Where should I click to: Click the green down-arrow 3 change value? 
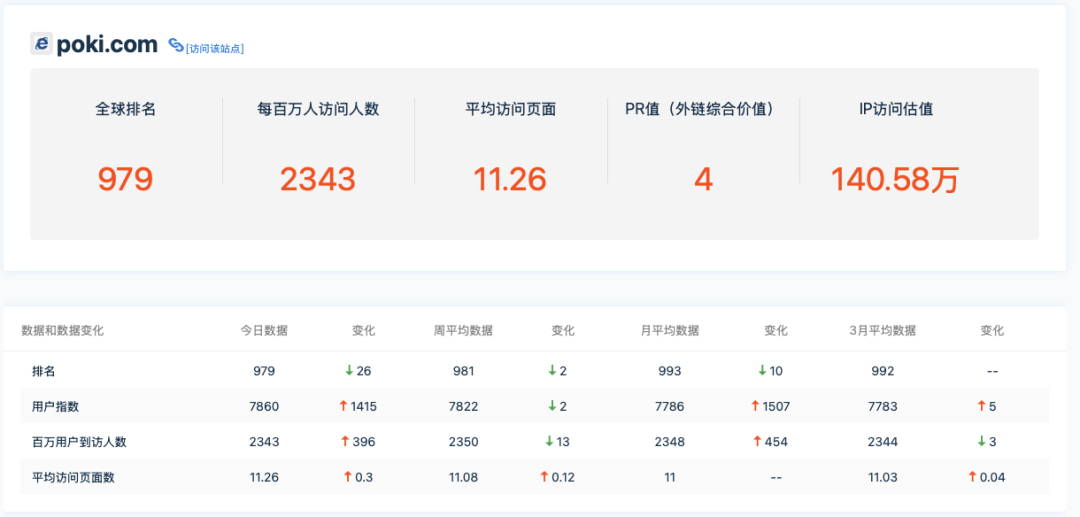pos(987,442)
